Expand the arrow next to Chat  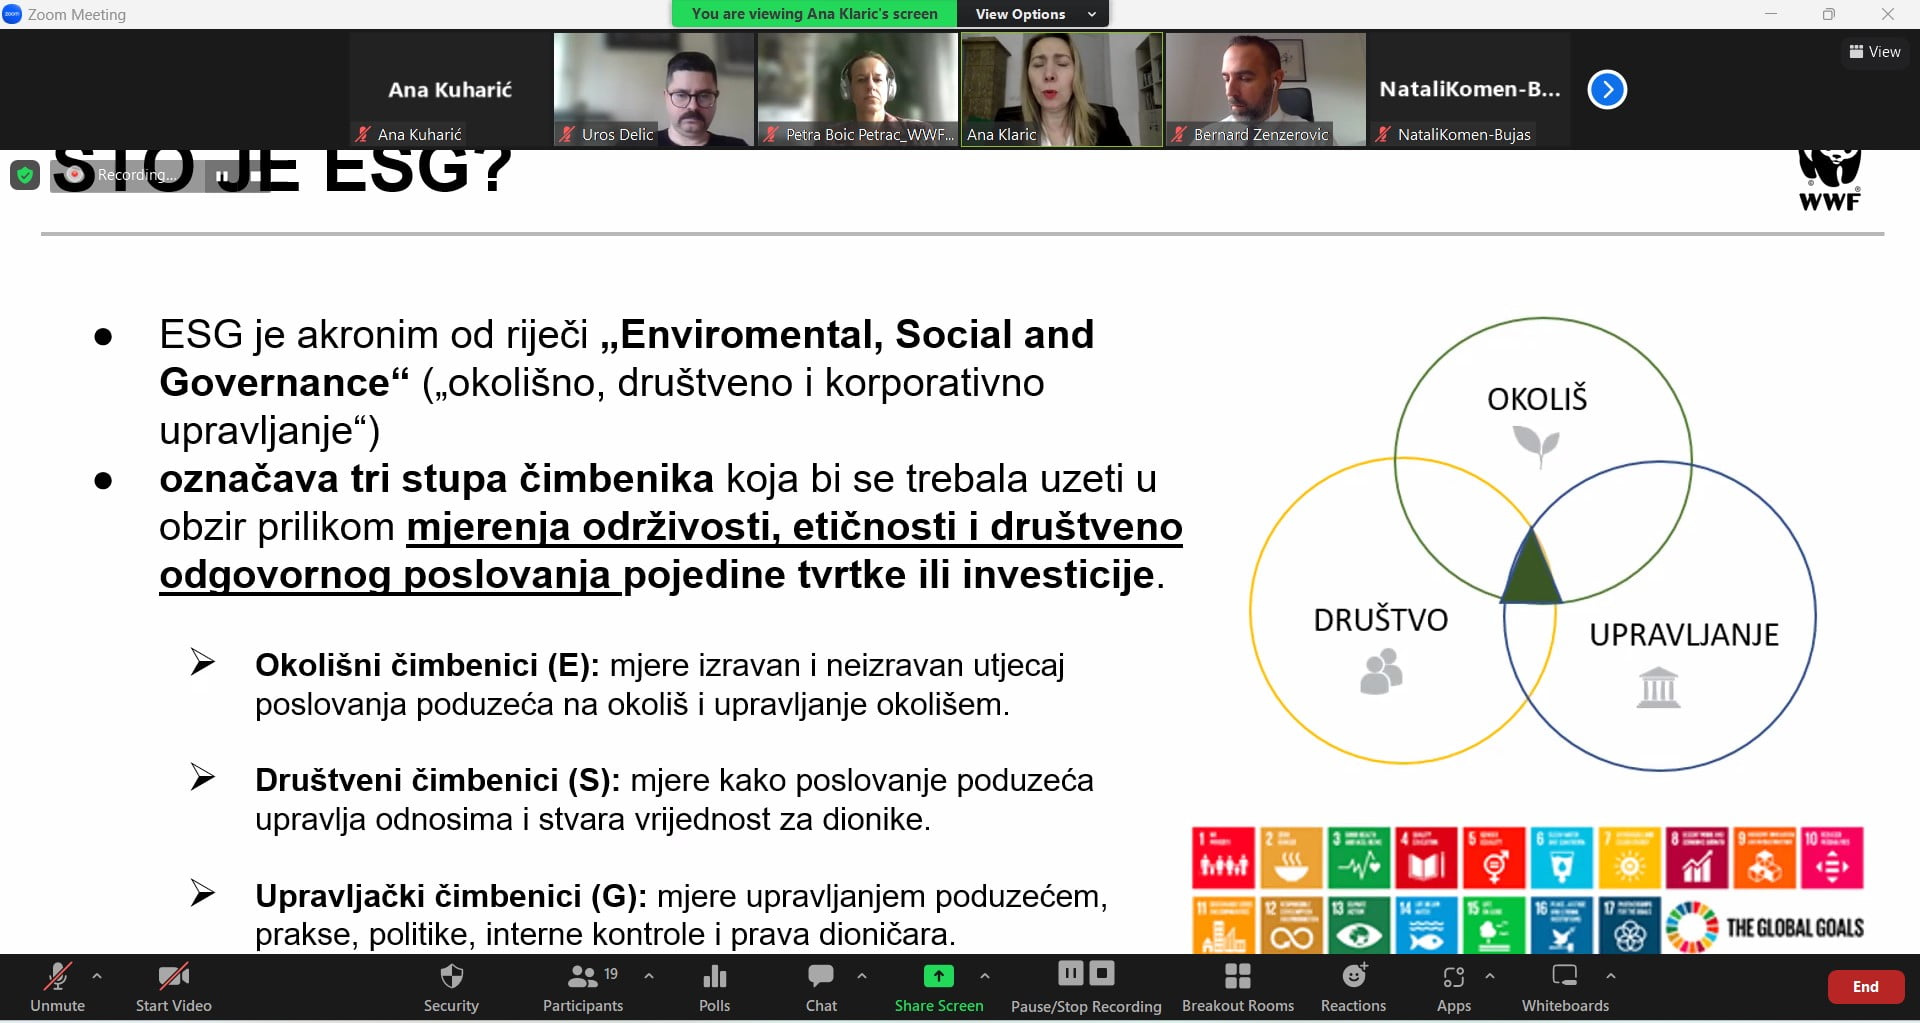pos(862,975)
